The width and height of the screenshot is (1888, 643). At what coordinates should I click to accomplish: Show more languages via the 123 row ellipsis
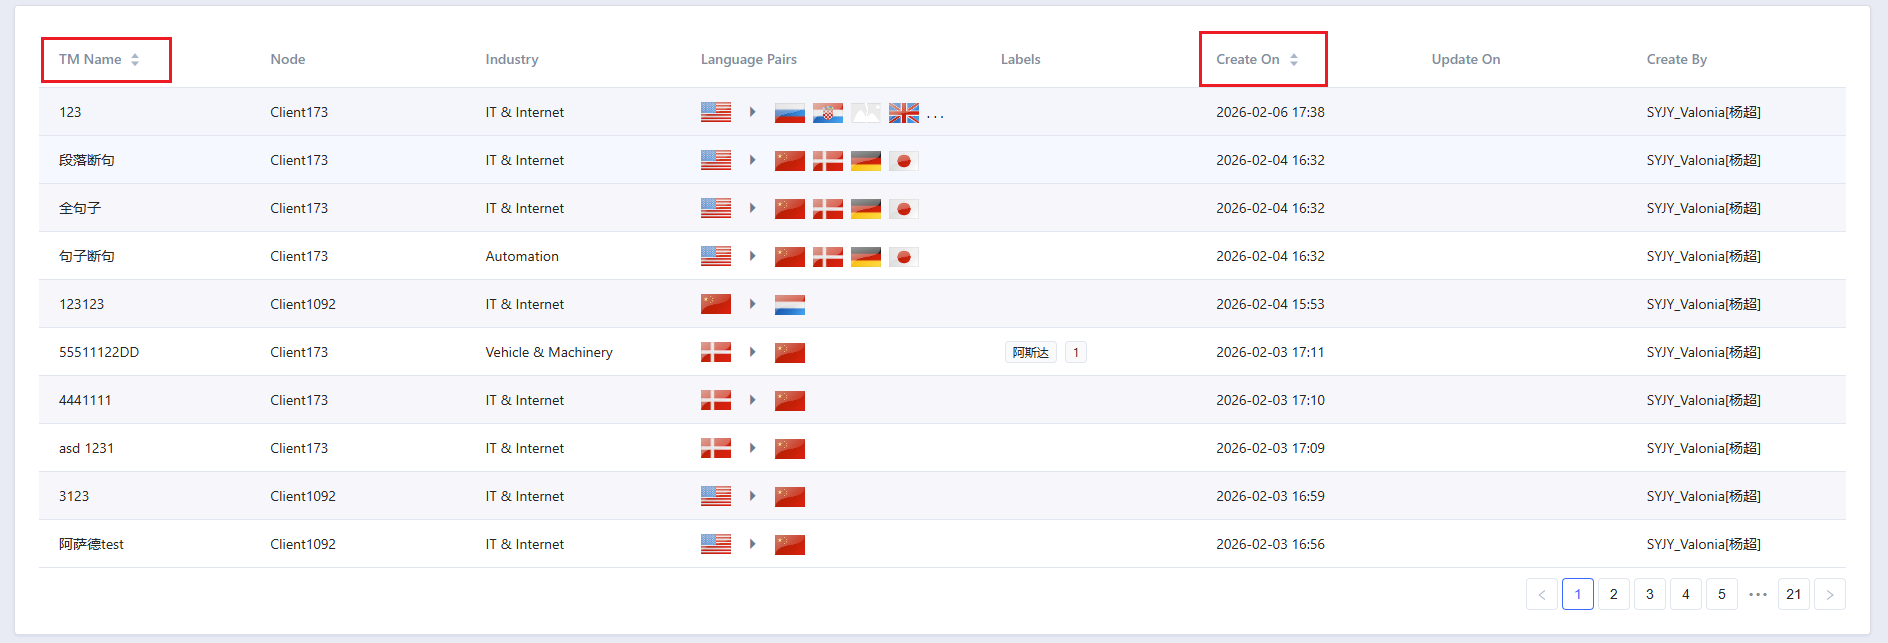click(935, 116)
